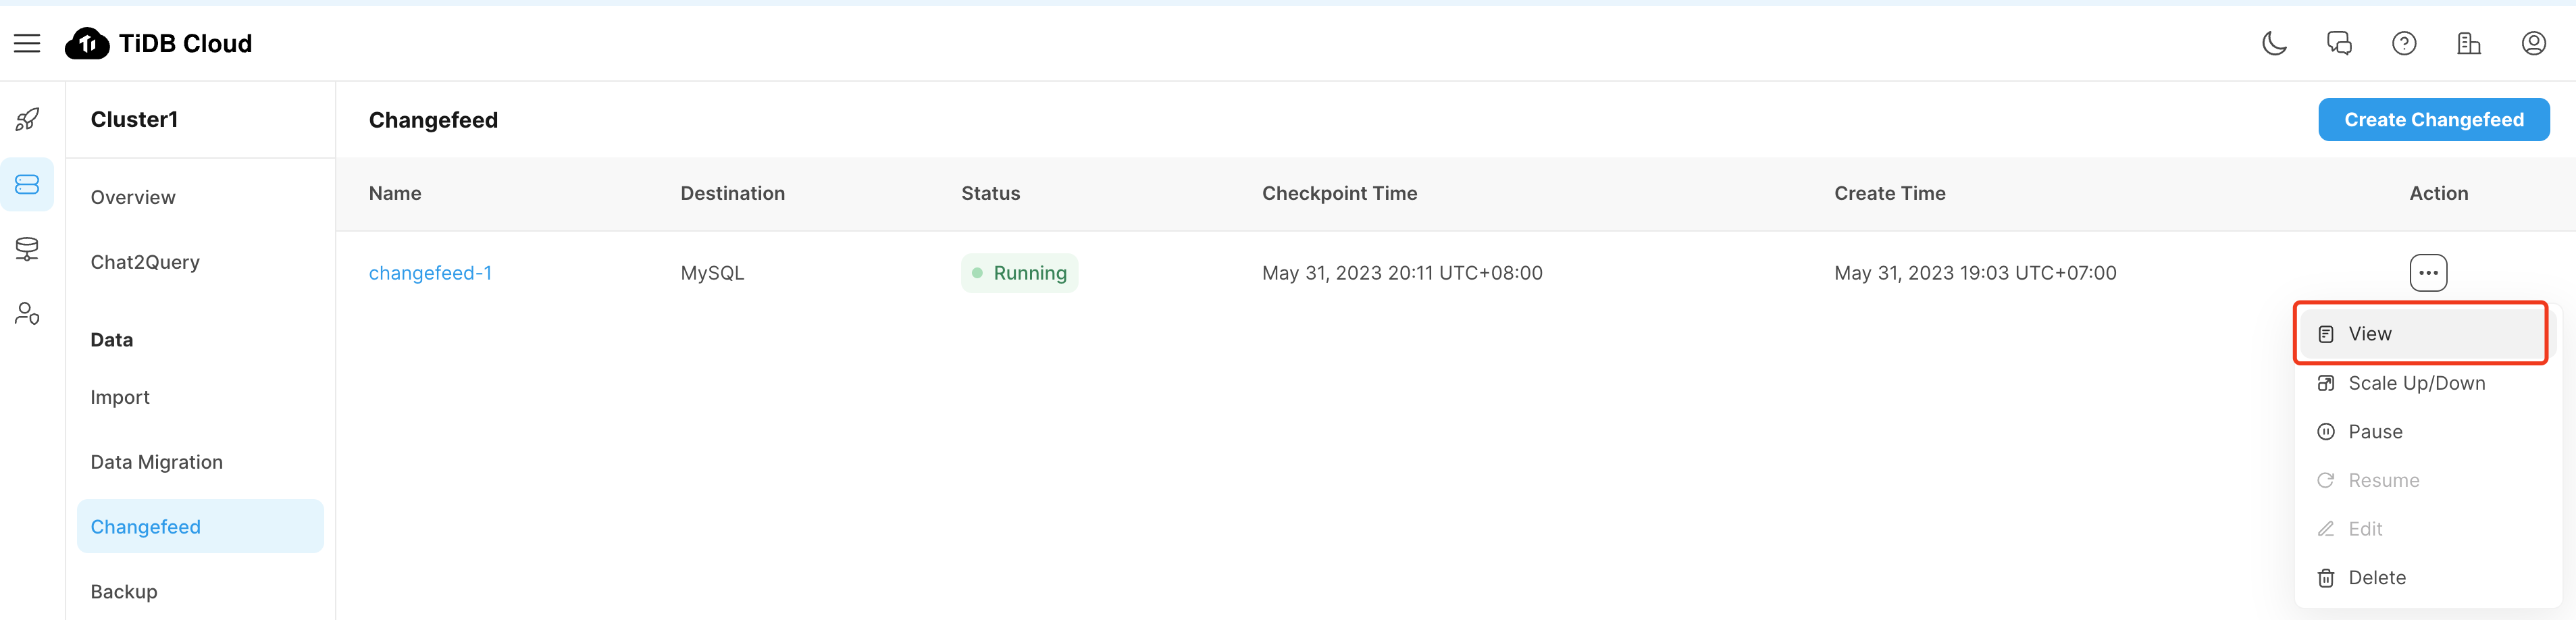
Task: Open Chat2Query in the sidebar
Action: pyautogui.click(x=145, y=262)
